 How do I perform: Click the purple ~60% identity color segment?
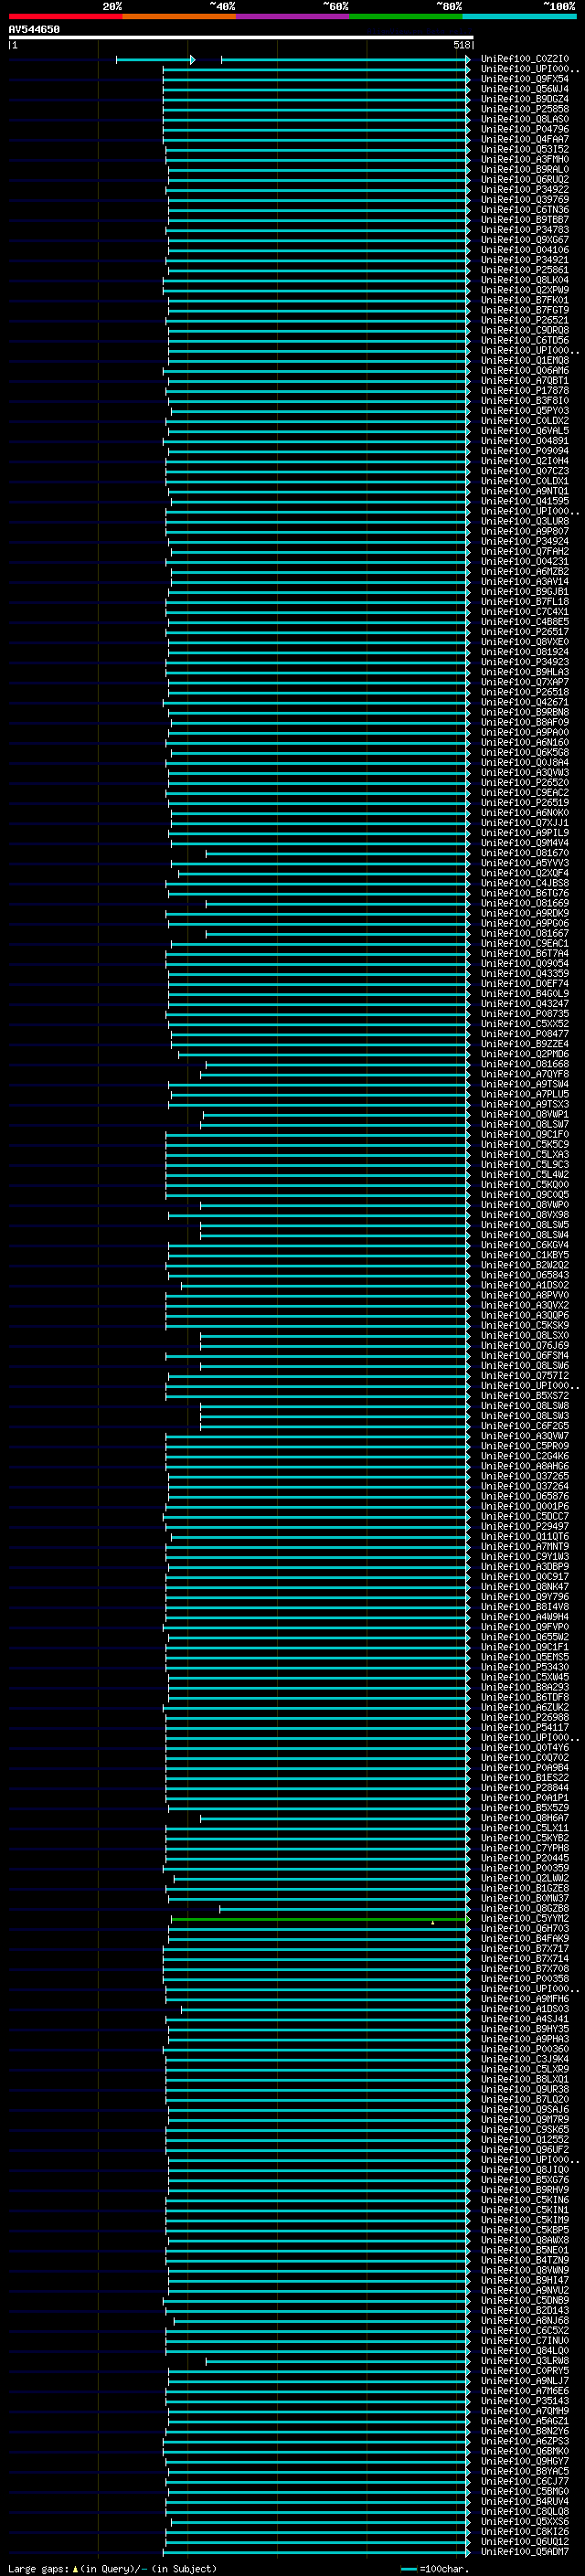292,16
